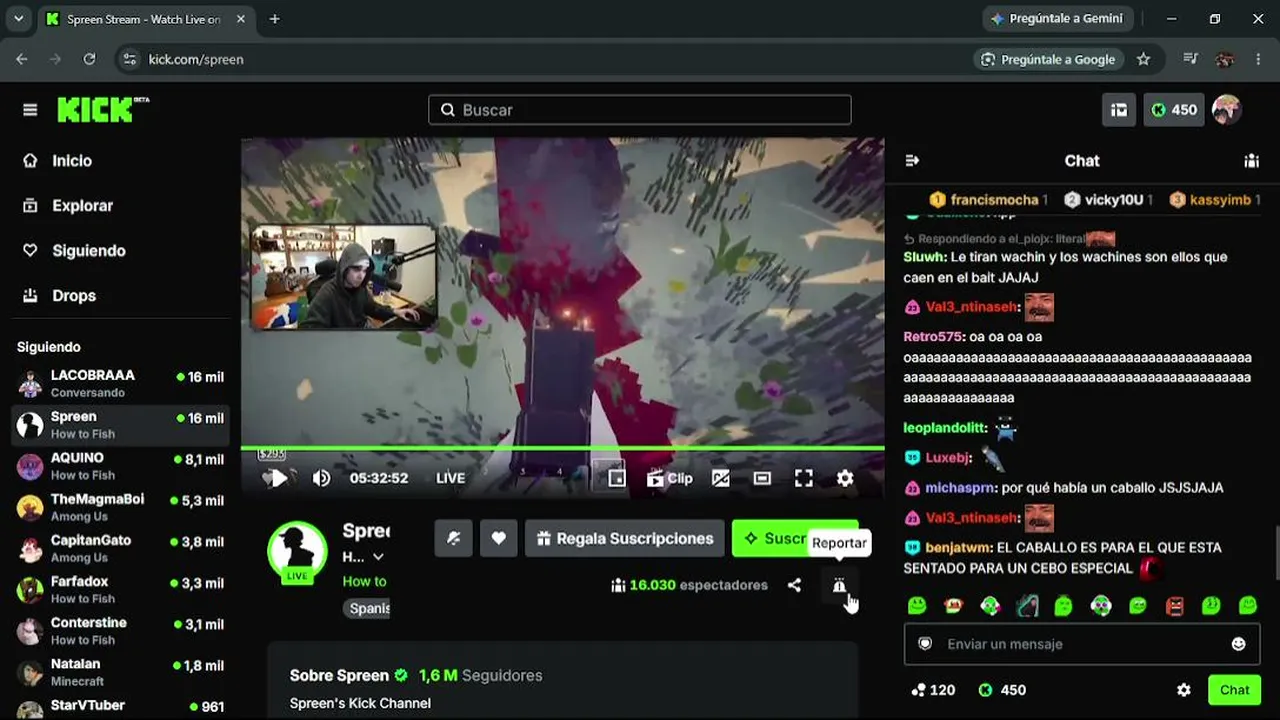Viewport: 1280px width, 720px height.
Task: Open the hamburger sidebar menu
Action: coord(30,110)
